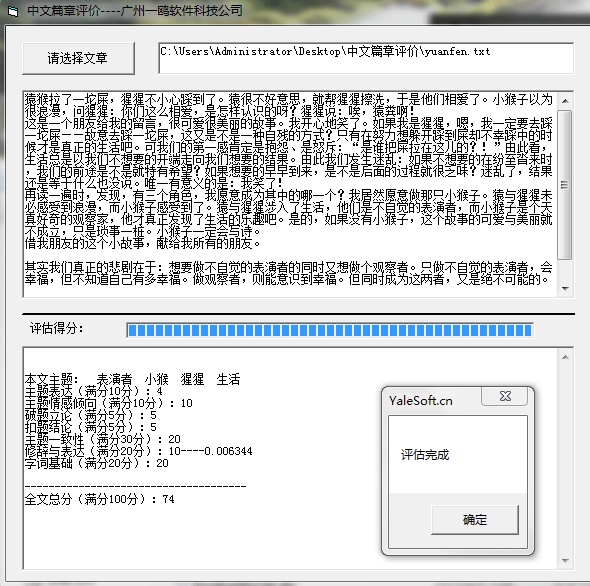
Task: Click the YaleSoft.cn dialog title
Action: (421, 400)
